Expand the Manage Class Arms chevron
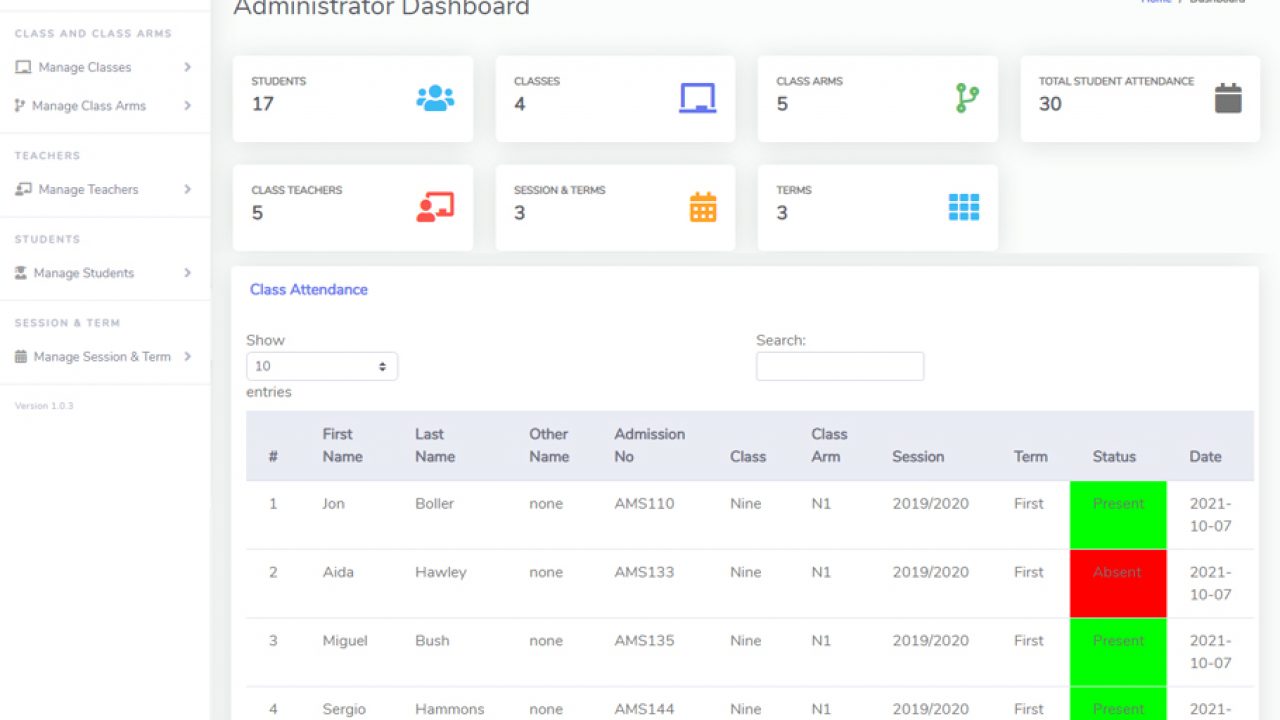 pyautogui.click(x=187, y=106)
